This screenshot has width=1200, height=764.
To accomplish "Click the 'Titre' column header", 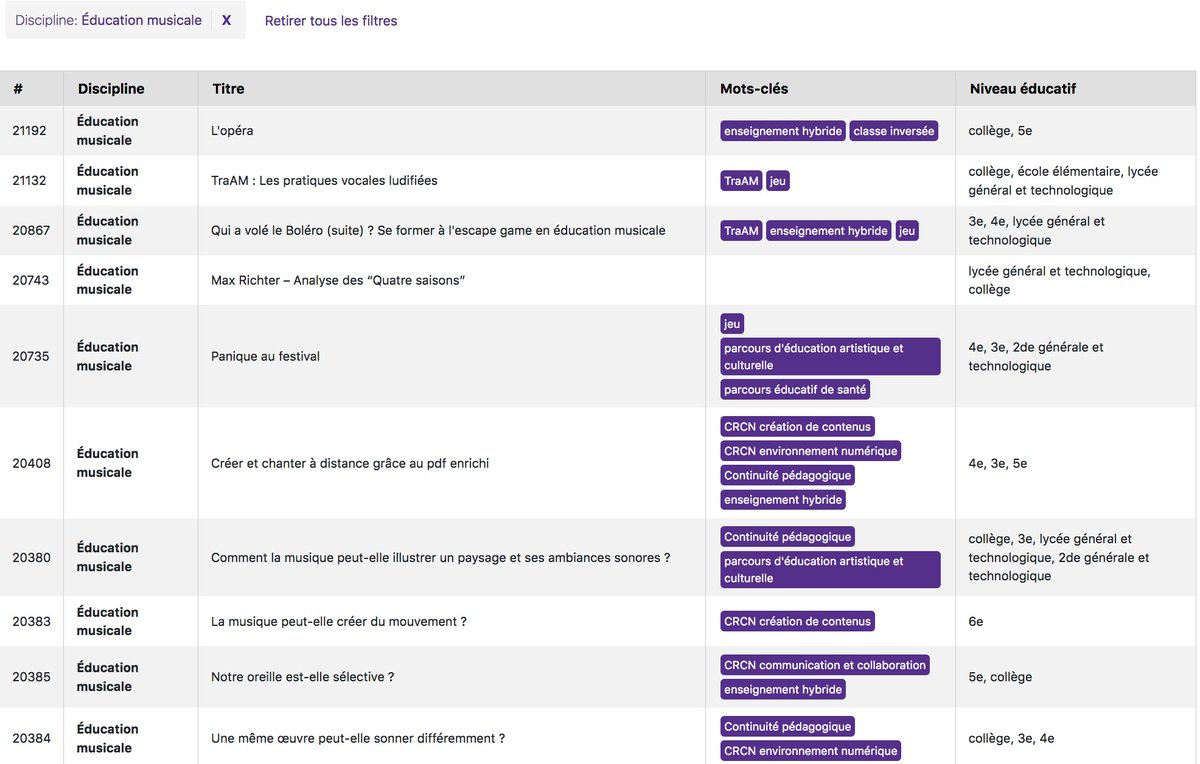I will 228,88.
